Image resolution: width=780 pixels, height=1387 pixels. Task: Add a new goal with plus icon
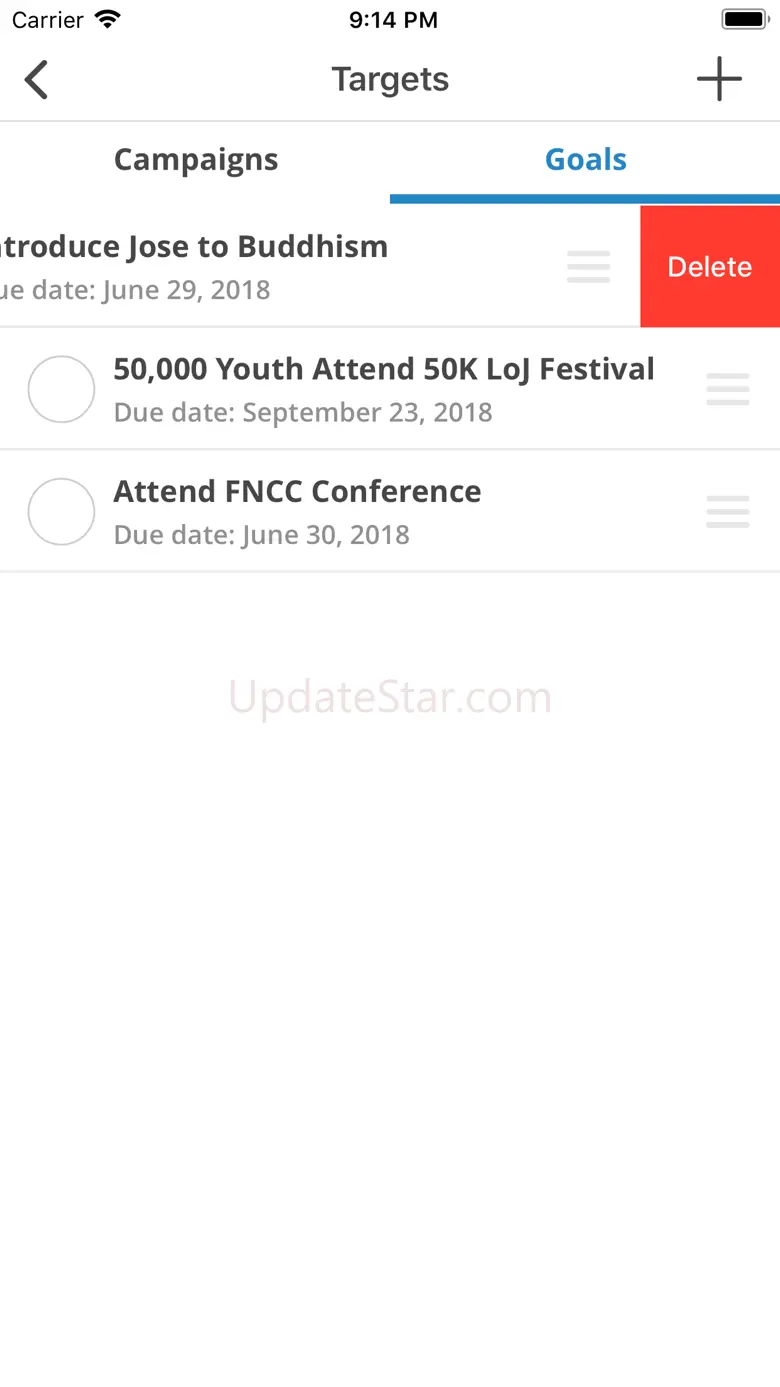coord(719,80)
